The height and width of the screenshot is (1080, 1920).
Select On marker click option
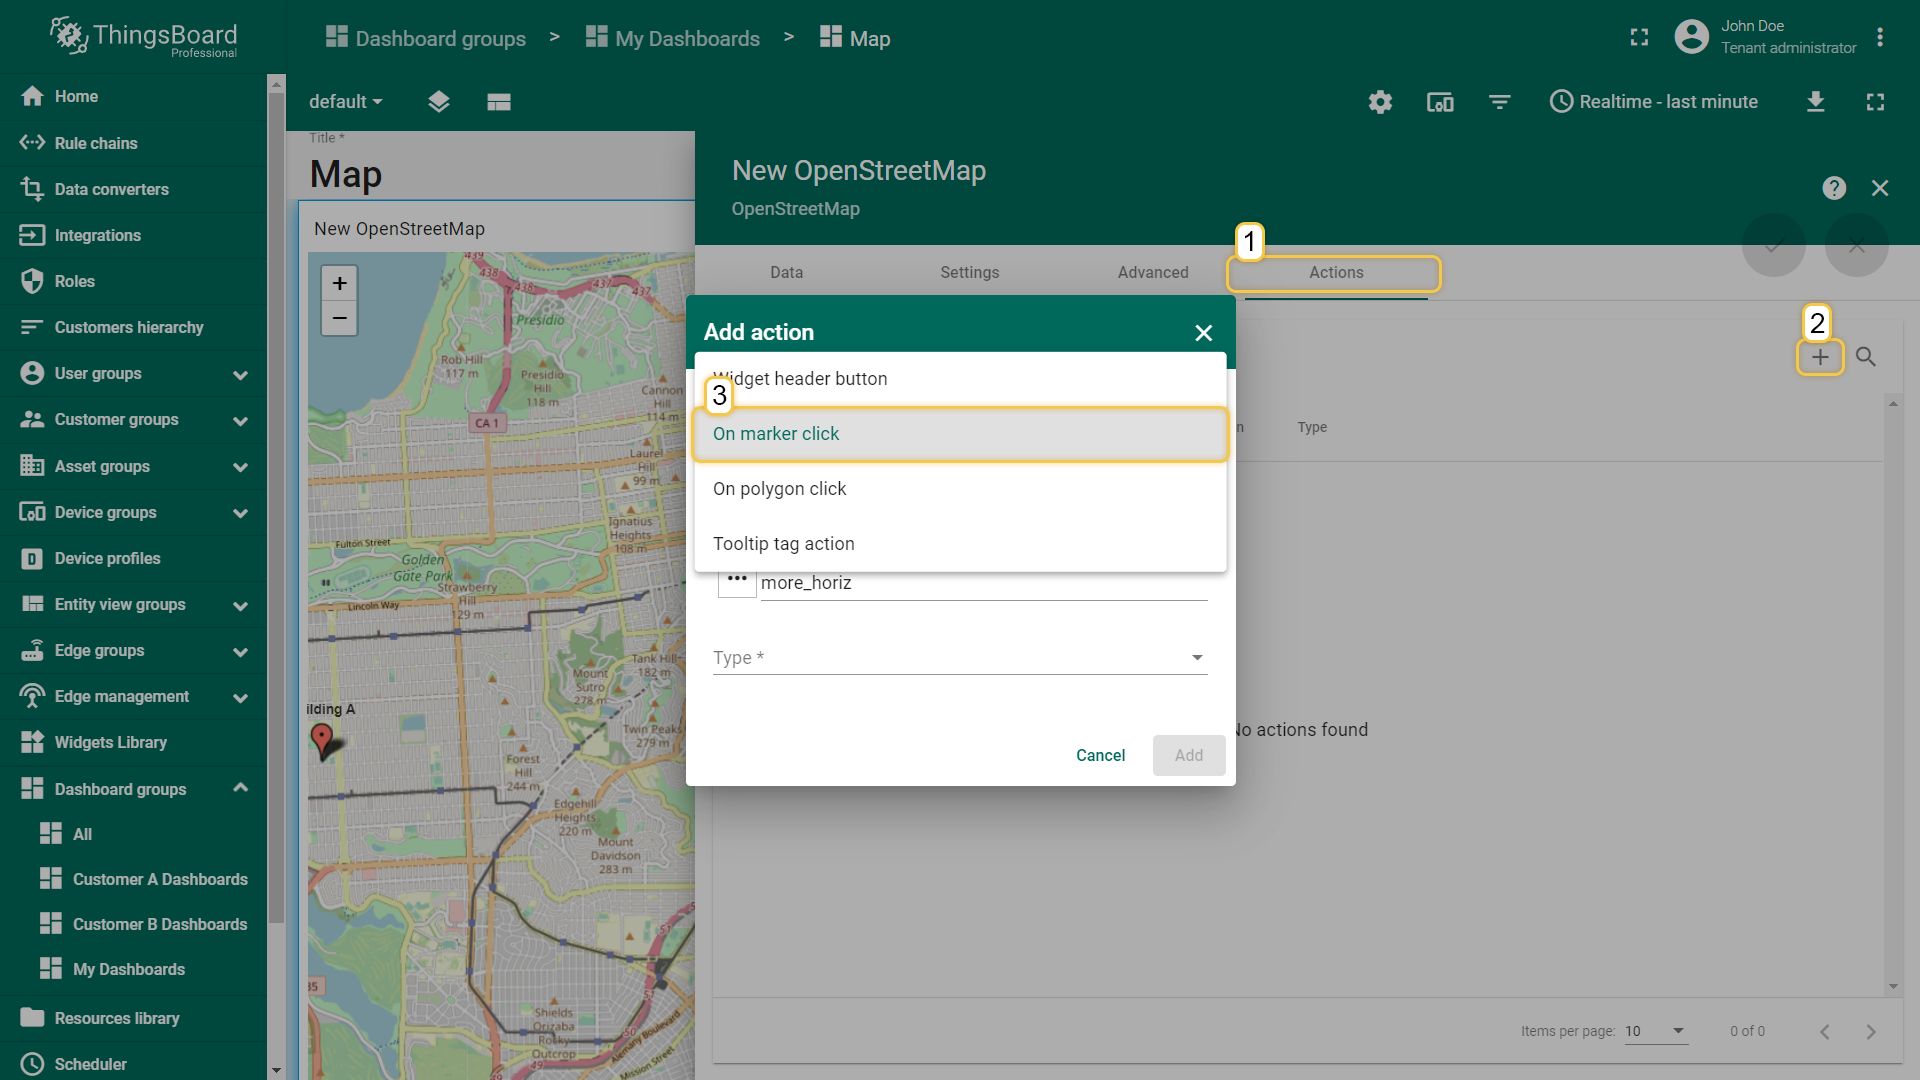960,434
